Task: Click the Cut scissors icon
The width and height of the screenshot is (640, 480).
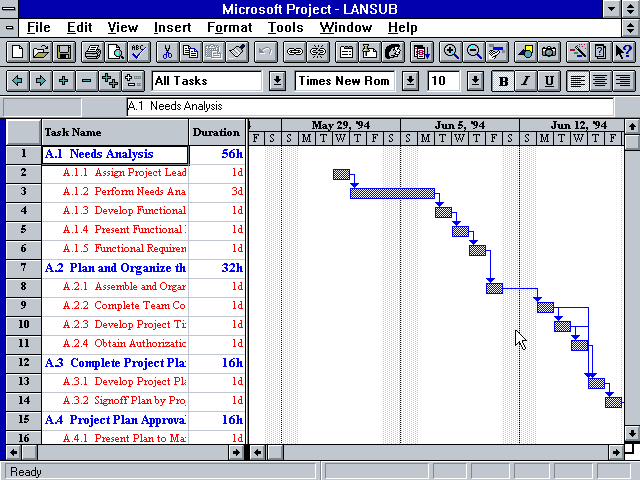Action: (167, 51)
